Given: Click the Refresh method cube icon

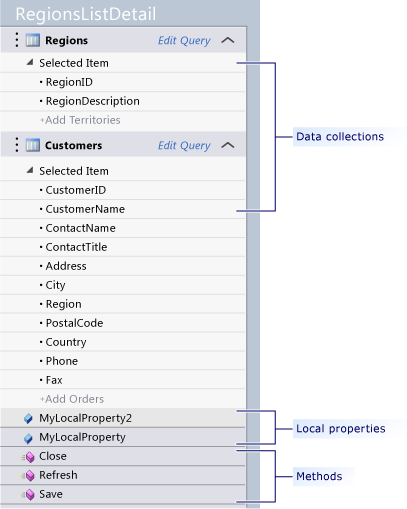Looking at the screenshot, I should tap(29, 476).
